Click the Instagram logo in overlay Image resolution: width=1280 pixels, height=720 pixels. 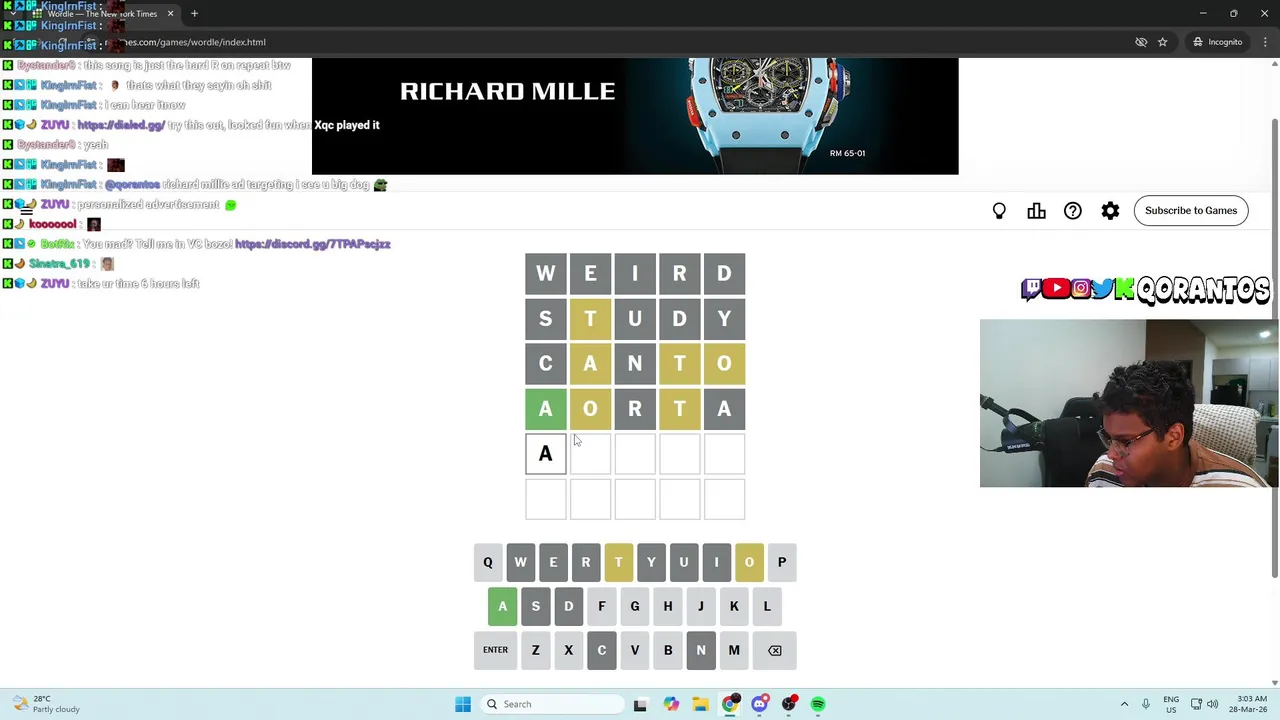[x=1080, y=289]
